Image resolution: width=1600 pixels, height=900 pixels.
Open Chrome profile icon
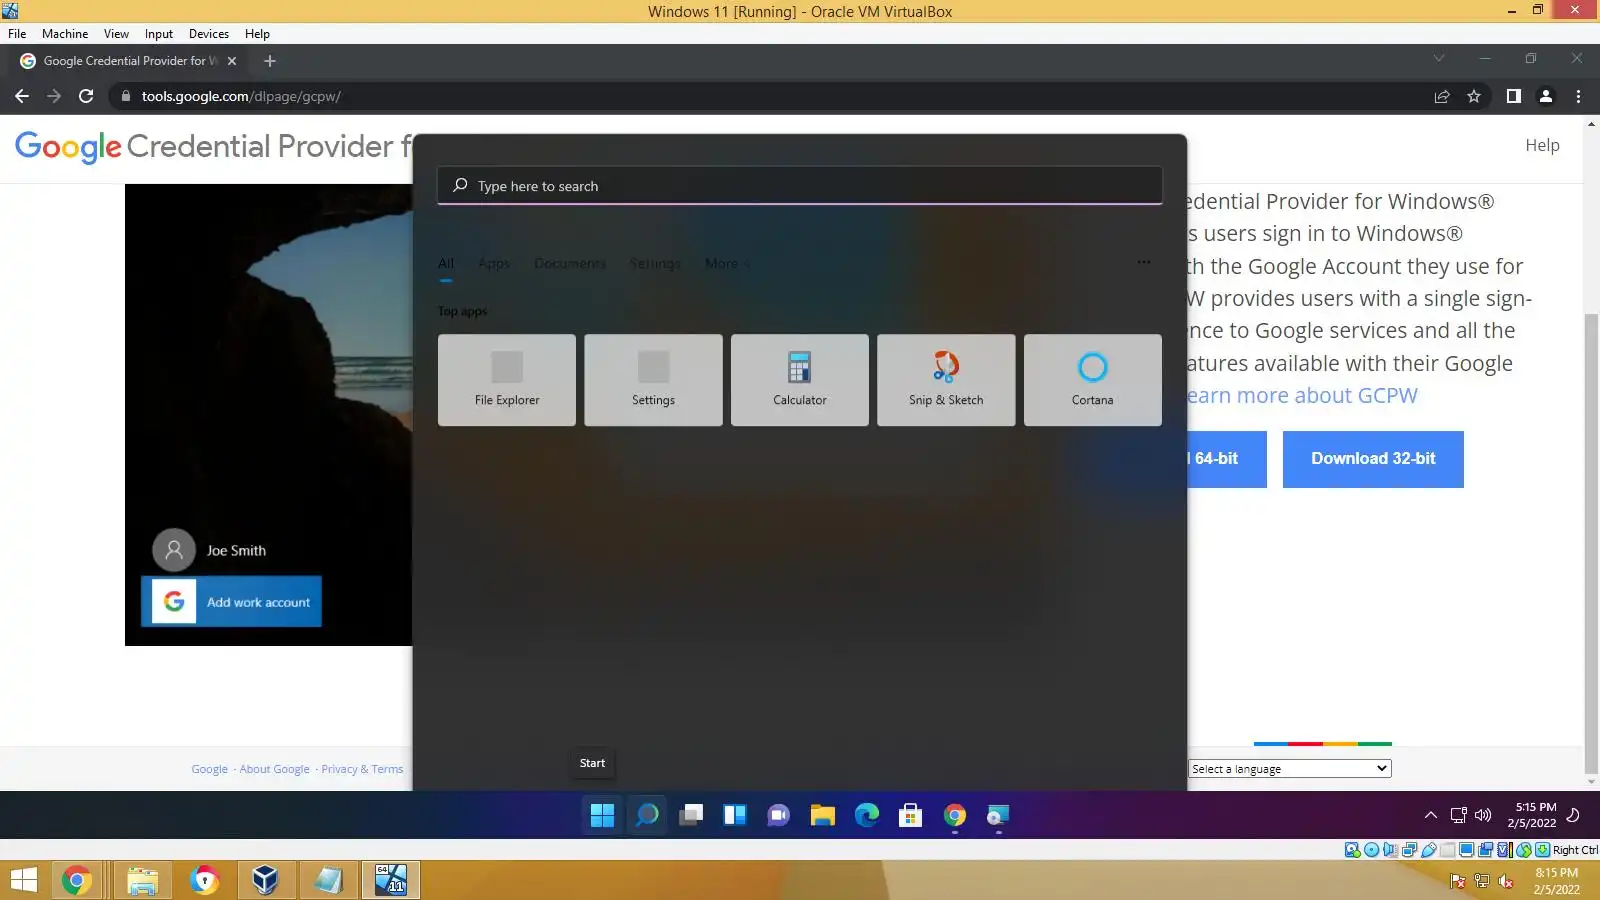tap(1546, 96)
